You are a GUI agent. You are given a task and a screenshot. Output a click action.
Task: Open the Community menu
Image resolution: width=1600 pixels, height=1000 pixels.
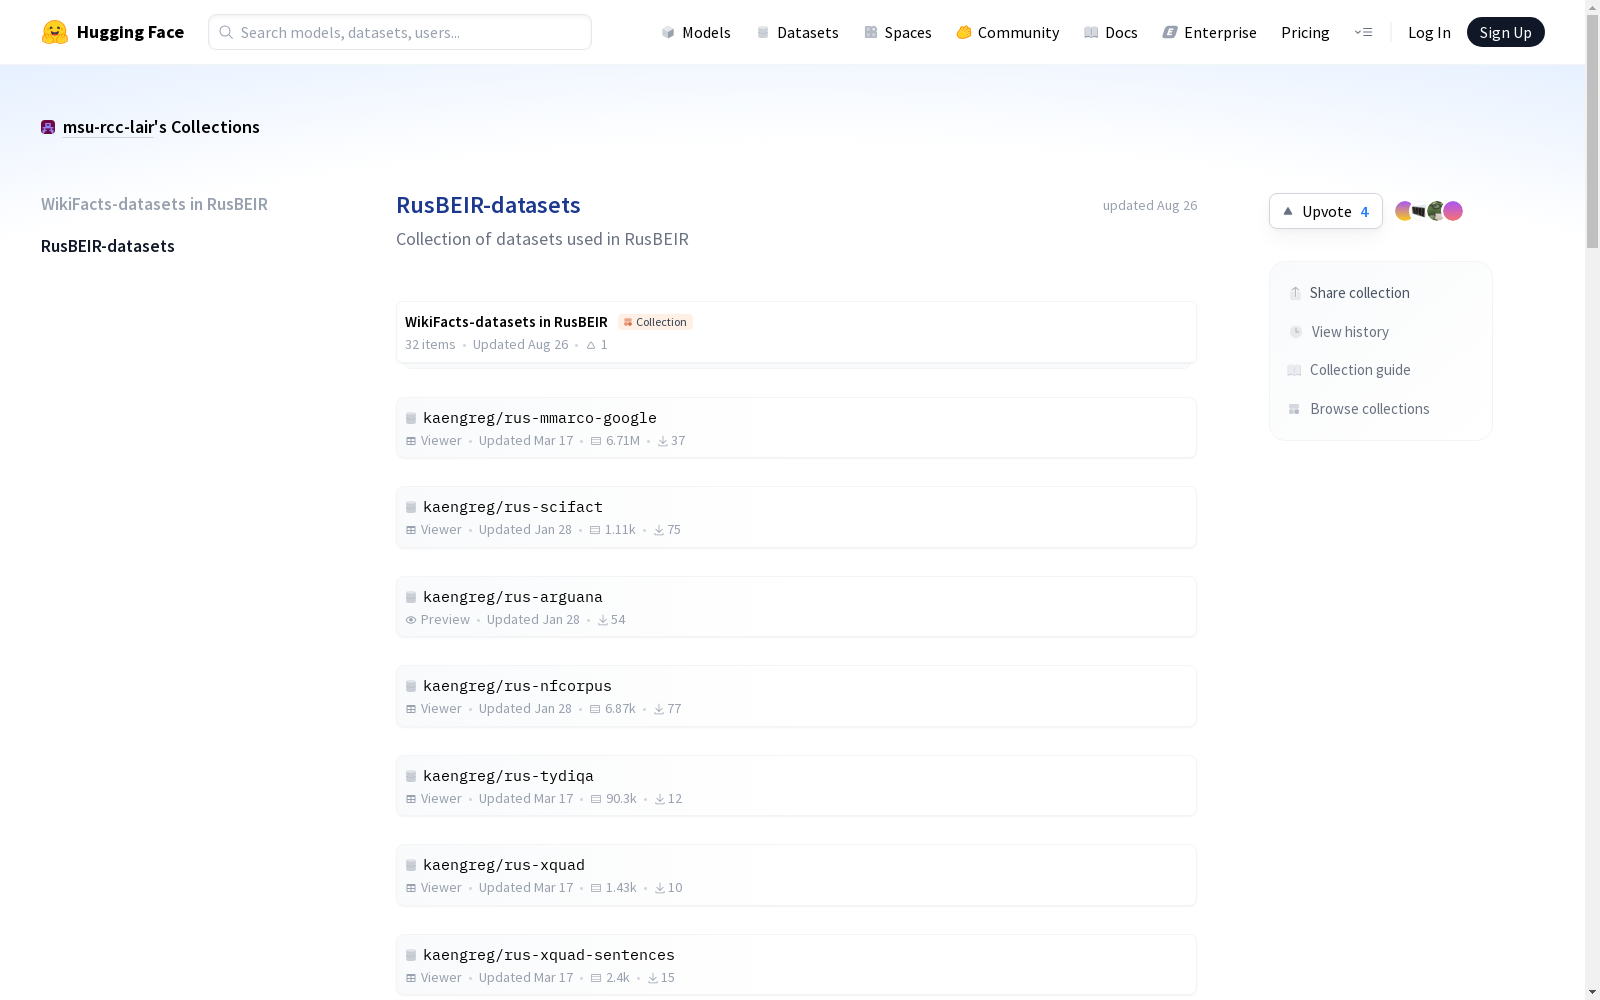[x=1008, y=32]
